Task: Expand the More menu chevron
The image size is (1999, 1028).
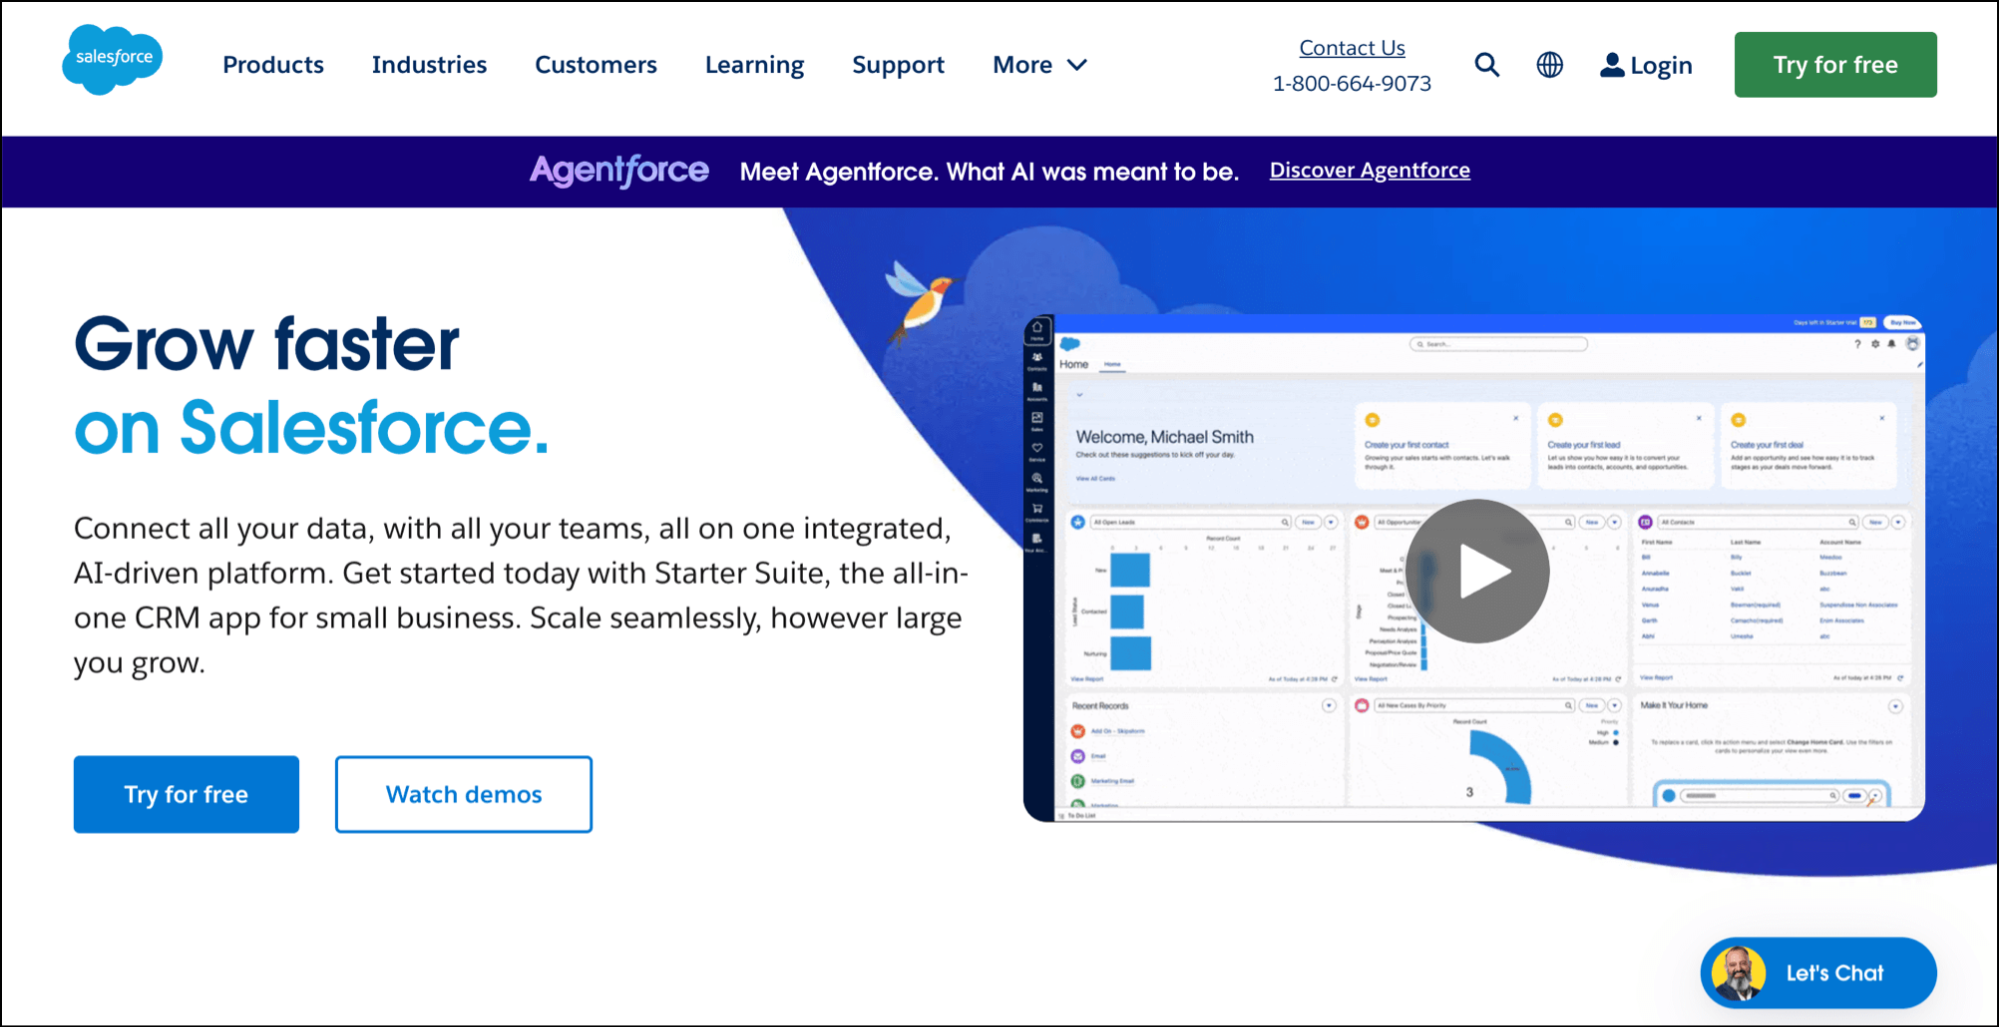Action: (x=1077, y=65)
